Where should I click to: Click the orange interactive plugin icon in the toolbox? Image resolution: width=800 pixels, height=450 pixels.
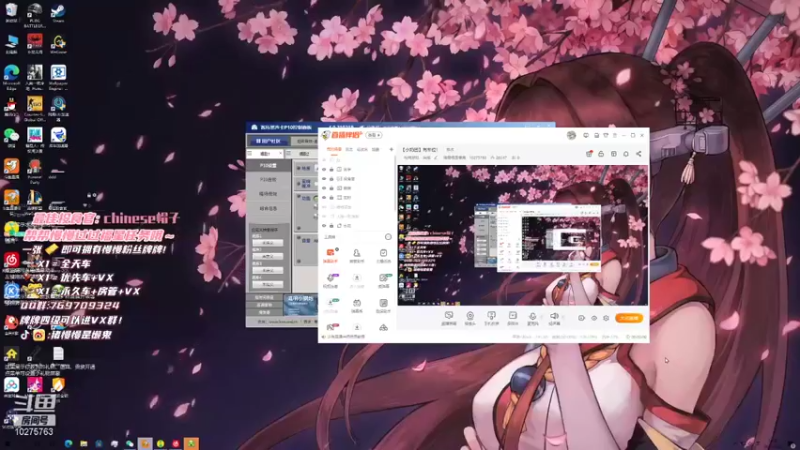click(x=330, y=255)
